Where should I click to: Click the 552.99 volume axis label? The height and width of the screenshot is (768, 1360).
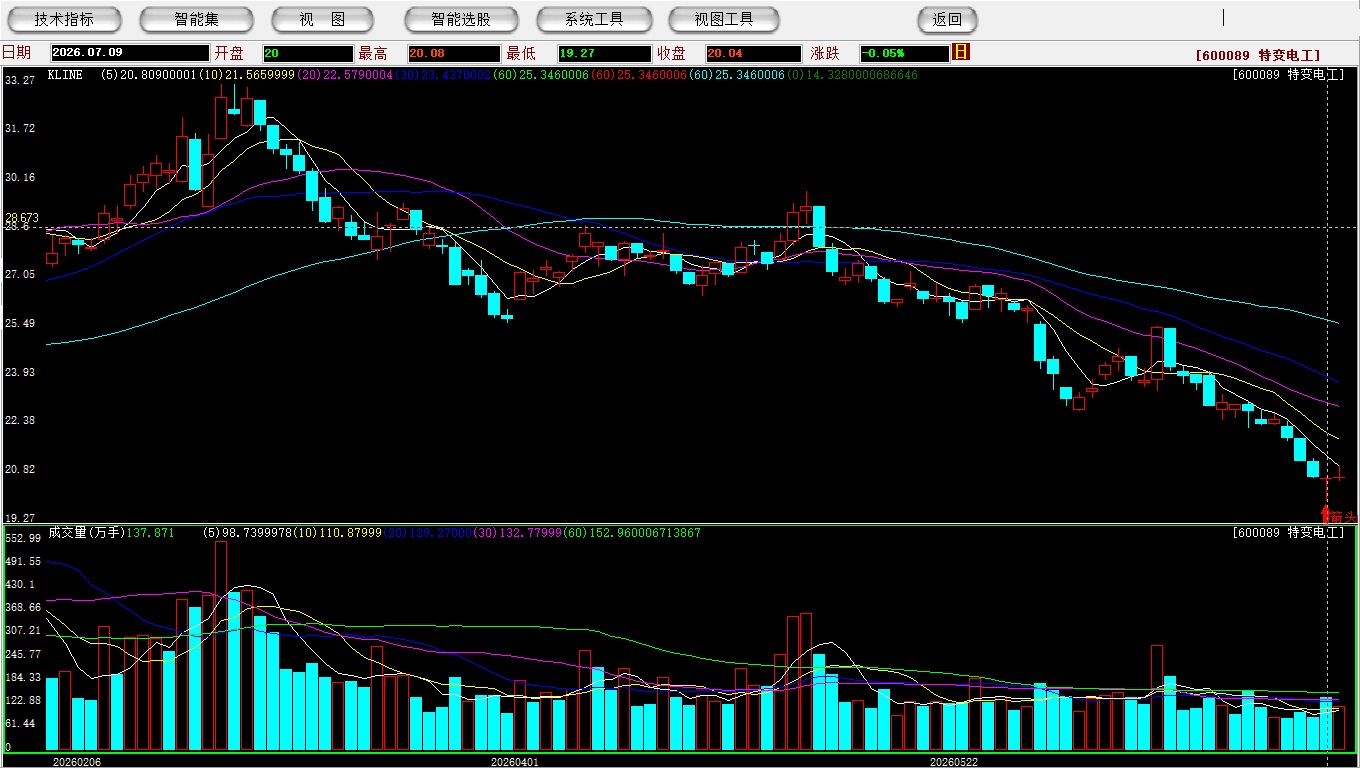point(22,538)
